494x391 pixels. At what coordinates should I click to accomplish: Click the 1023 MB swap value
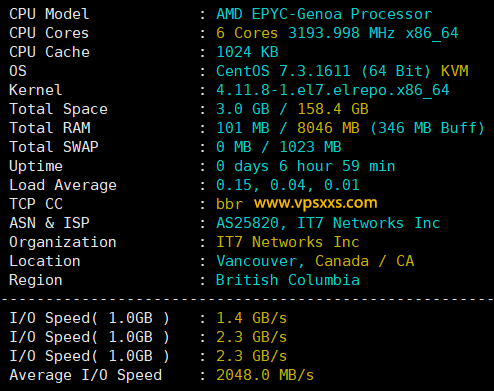(x=310, y=147)
